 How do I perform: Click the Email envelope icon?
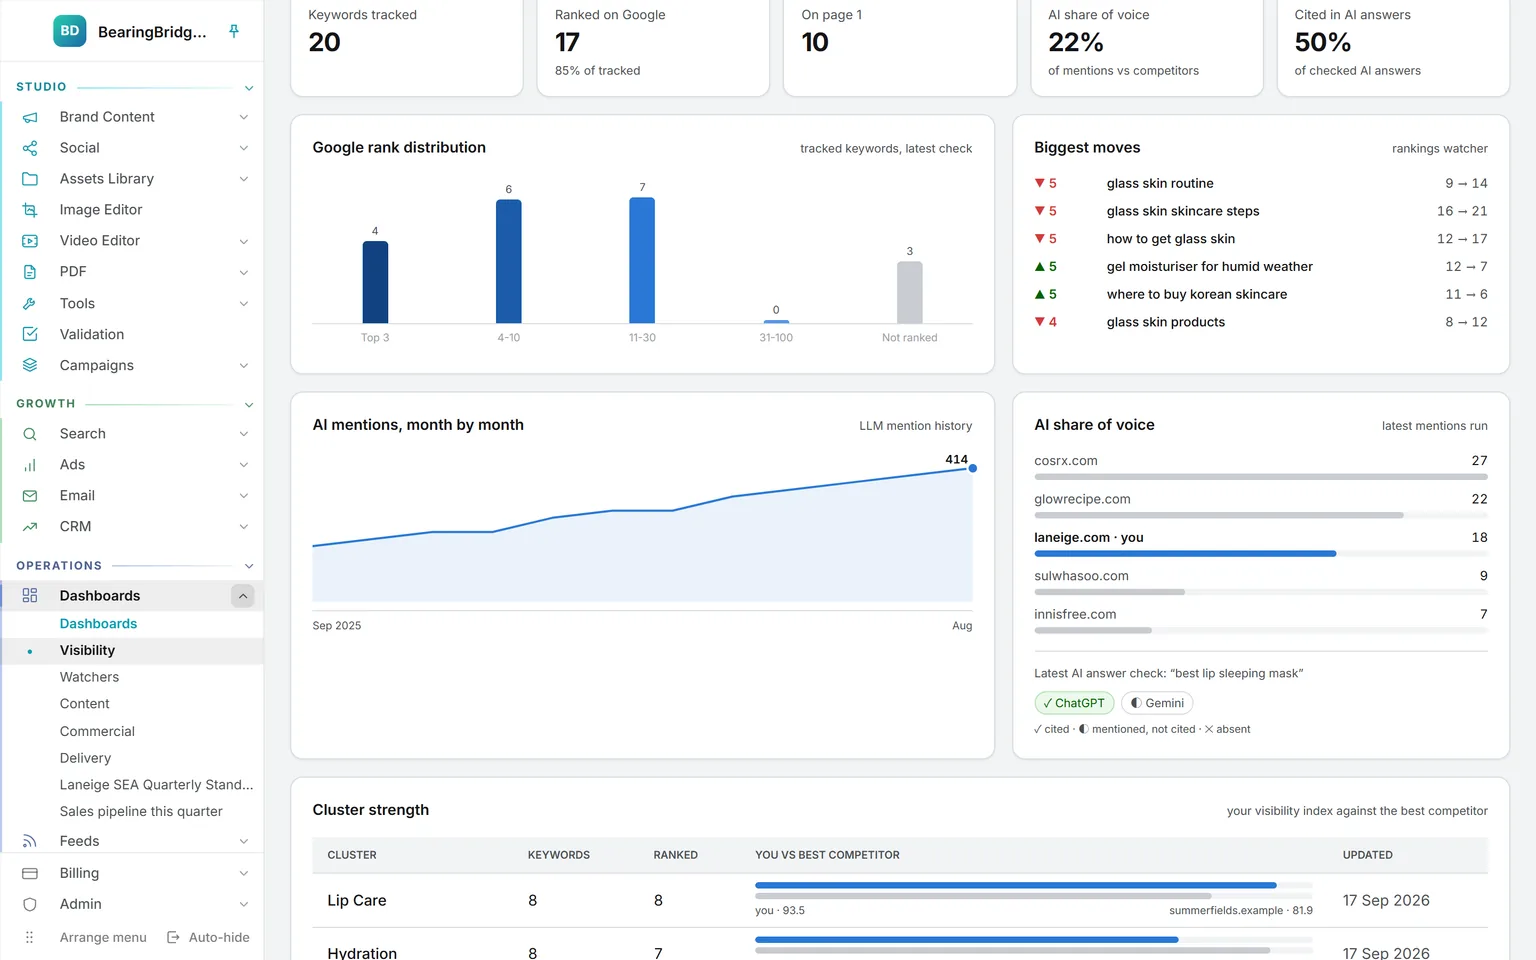pyautogui.click(x=30, y=496)
